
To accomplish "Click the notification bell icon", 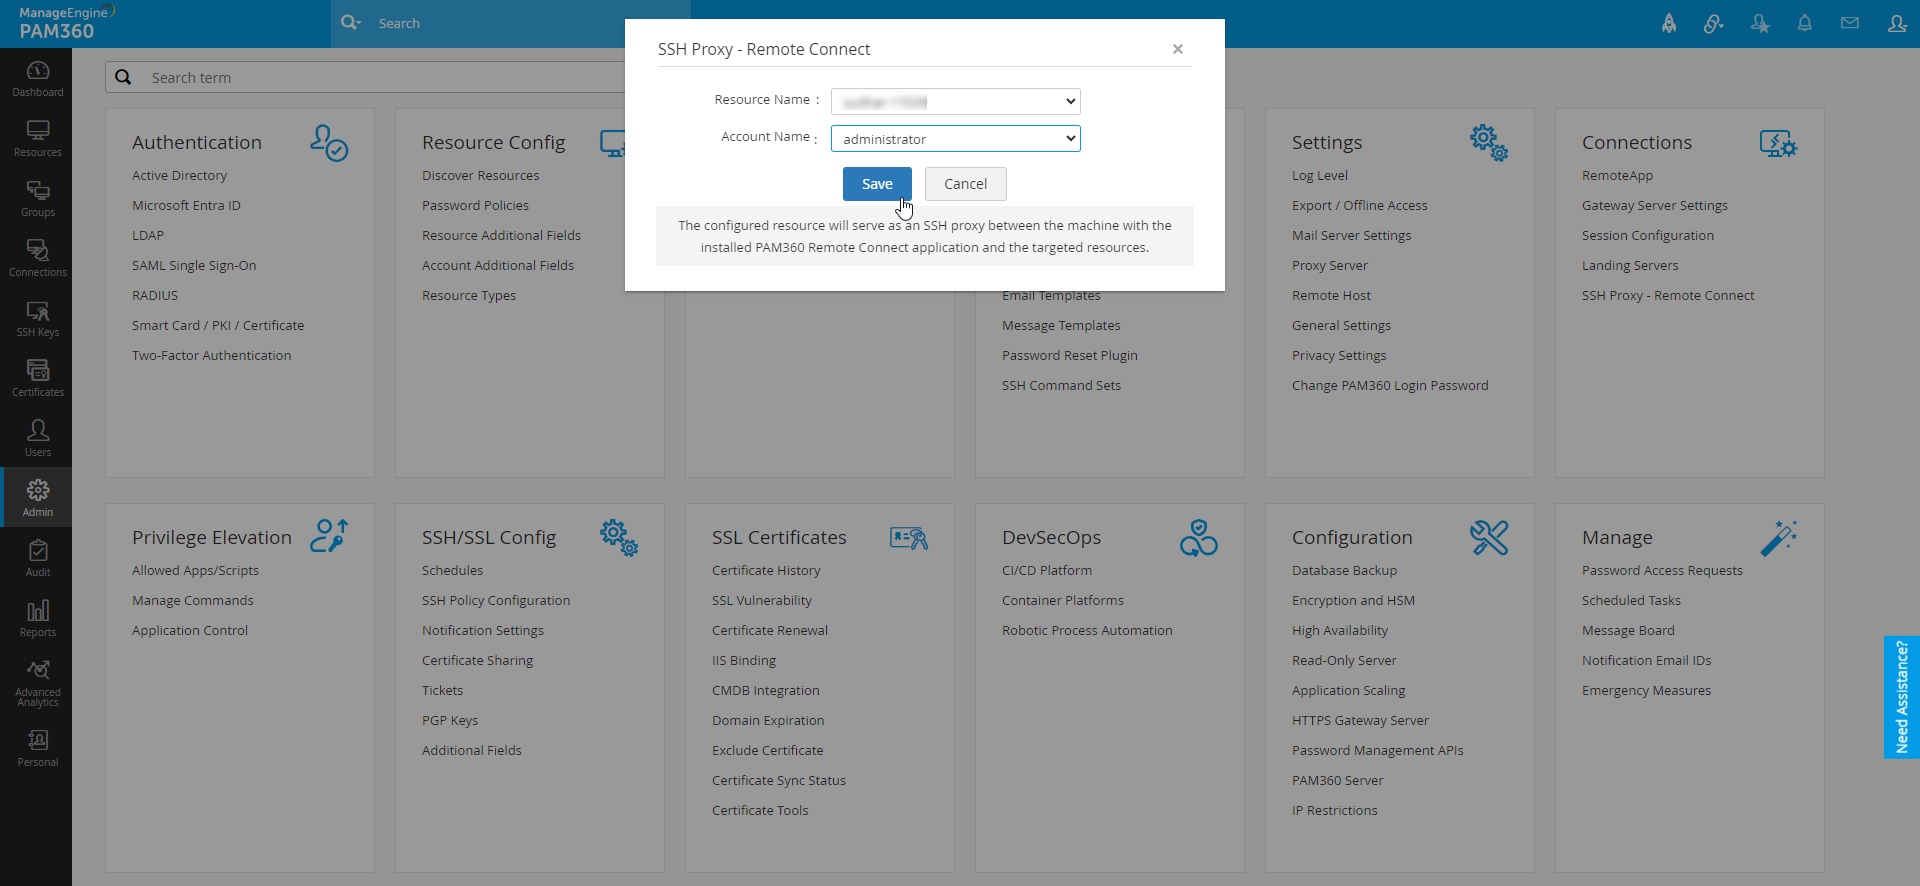I will coord(1805,23).
